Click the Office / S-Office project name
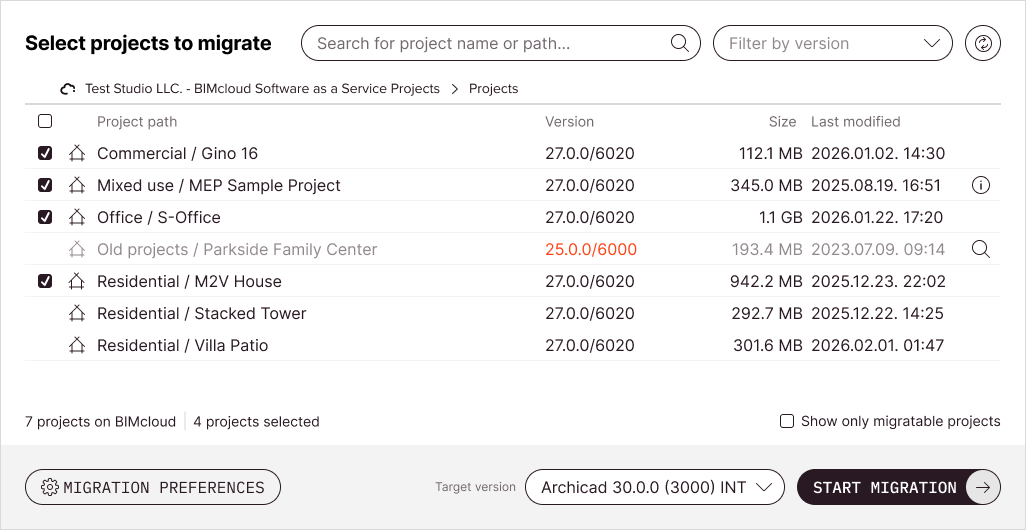1026x530 pixels. [159, 217]
